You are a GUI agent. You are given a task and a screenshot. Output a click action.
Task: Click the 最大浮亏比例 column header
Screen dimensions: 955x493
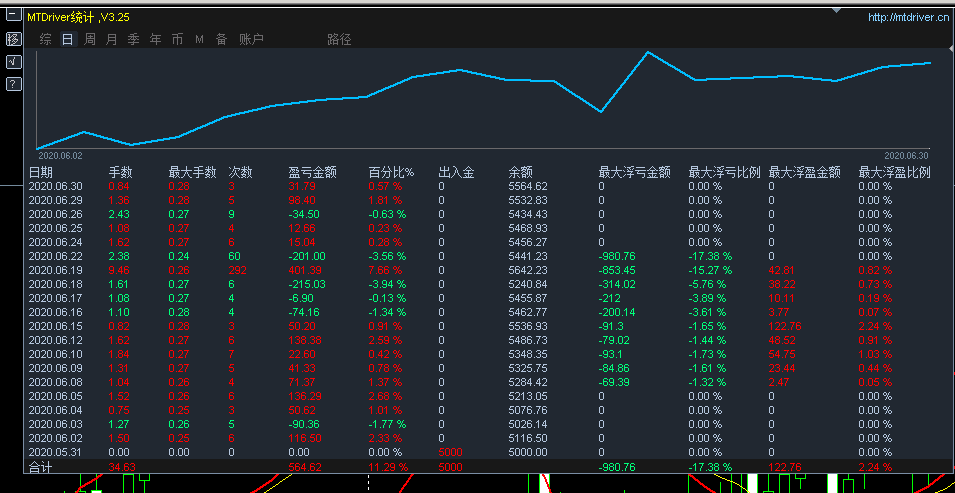click(725, 172)
